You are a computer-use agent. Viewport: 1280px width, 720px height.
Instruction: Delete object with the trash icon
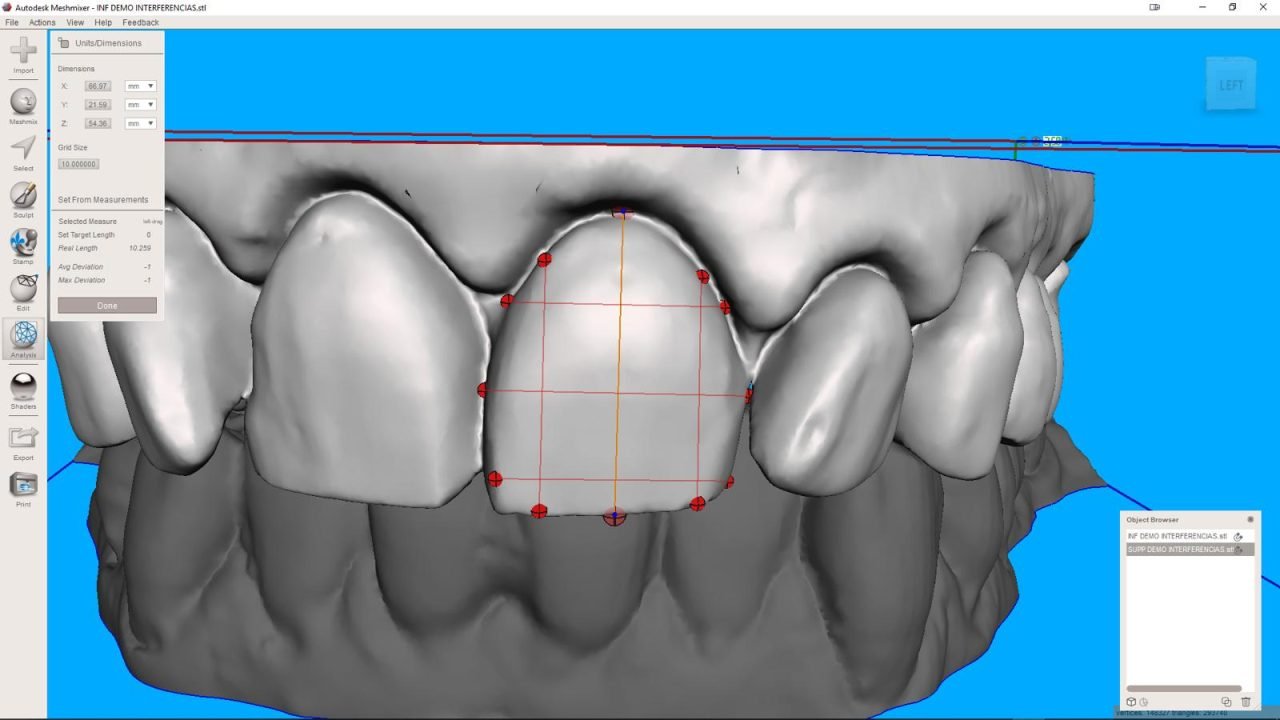pos(1246,702)
